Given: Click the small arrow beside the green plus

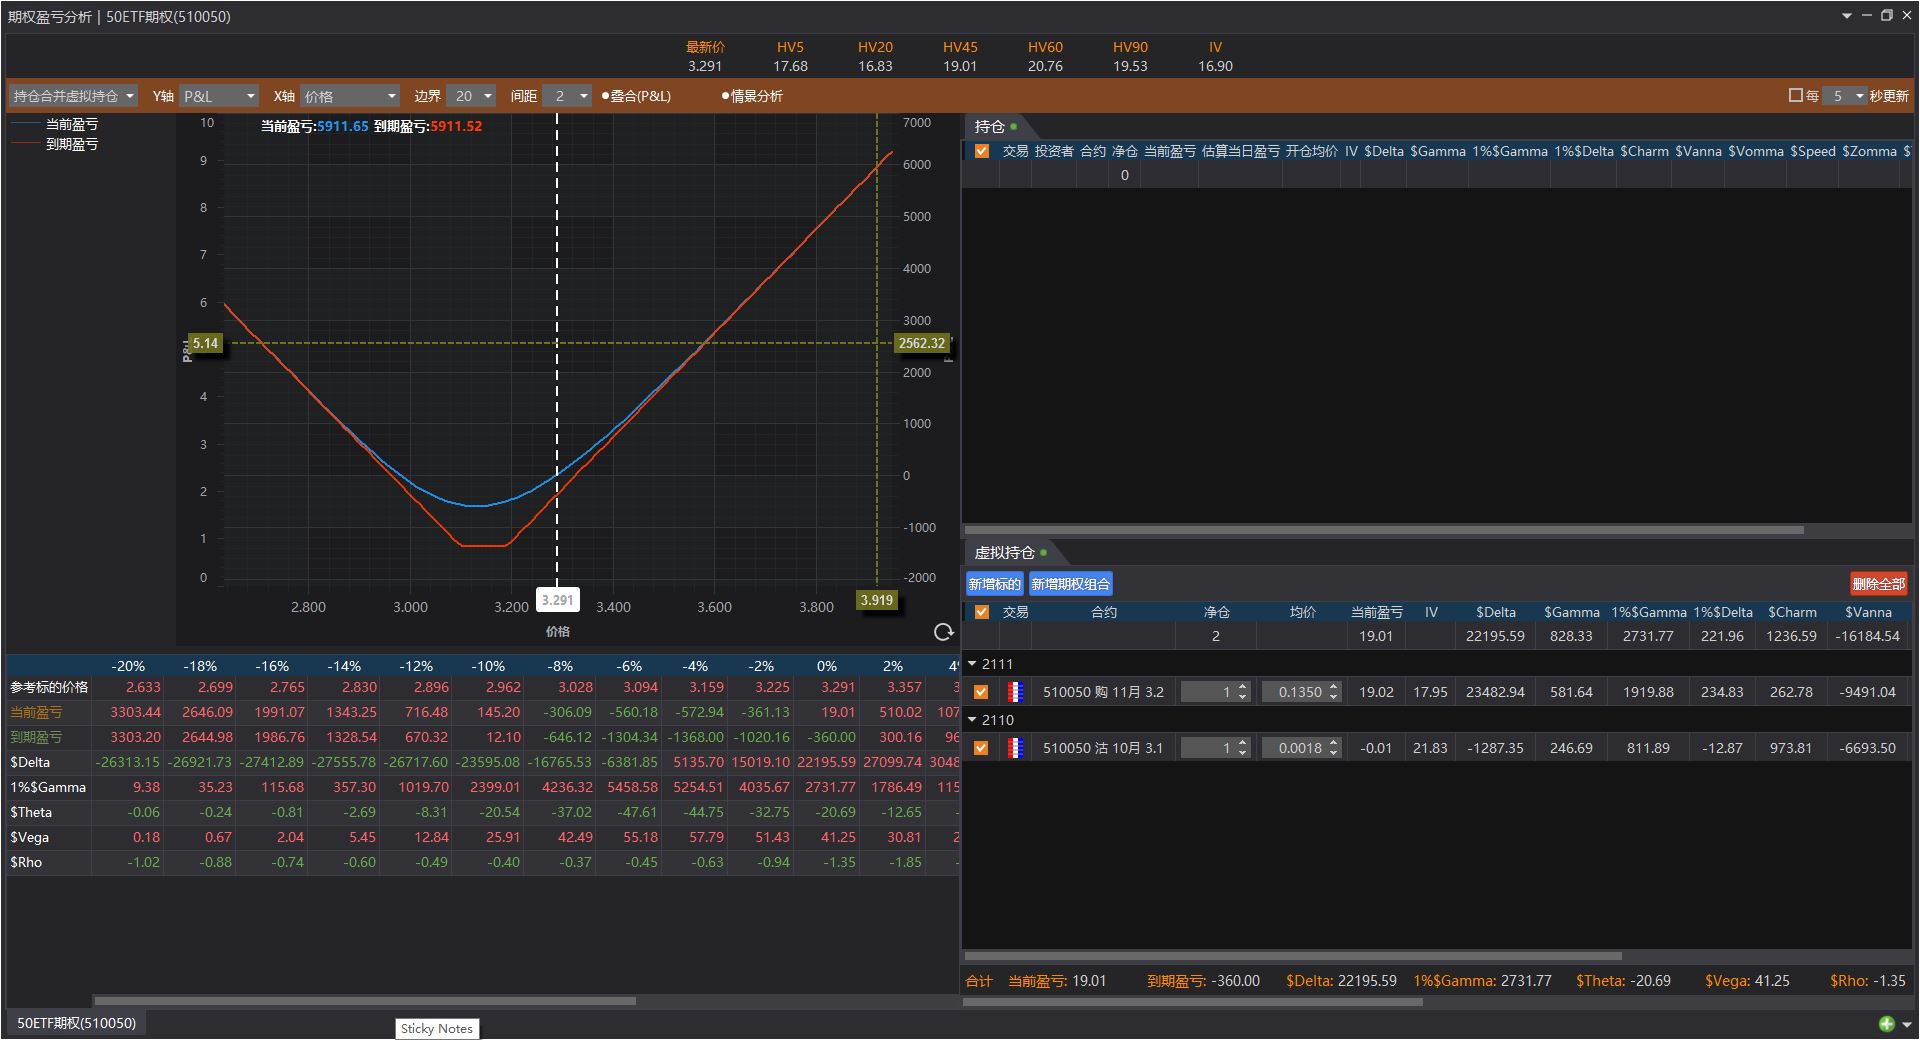Looking at the screenshot, I should 1906,1024.
